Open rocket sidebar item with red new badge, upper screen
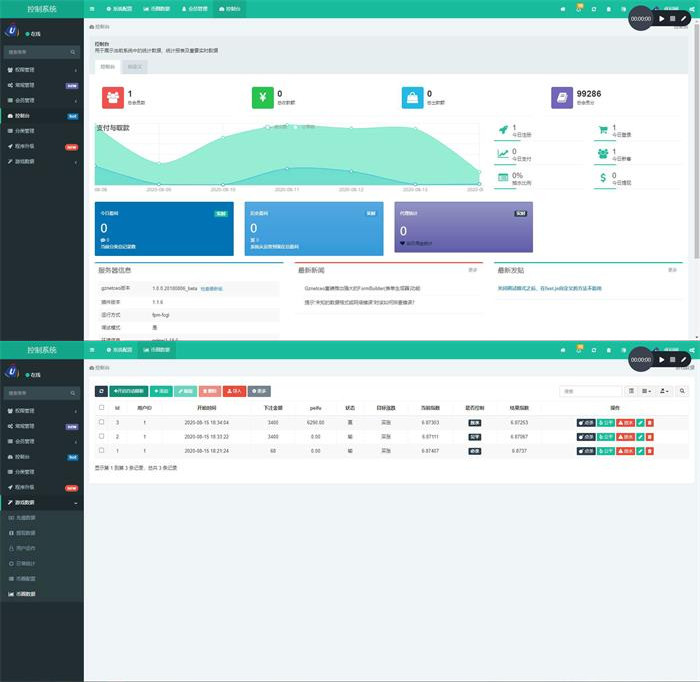 tap(42, 146)
